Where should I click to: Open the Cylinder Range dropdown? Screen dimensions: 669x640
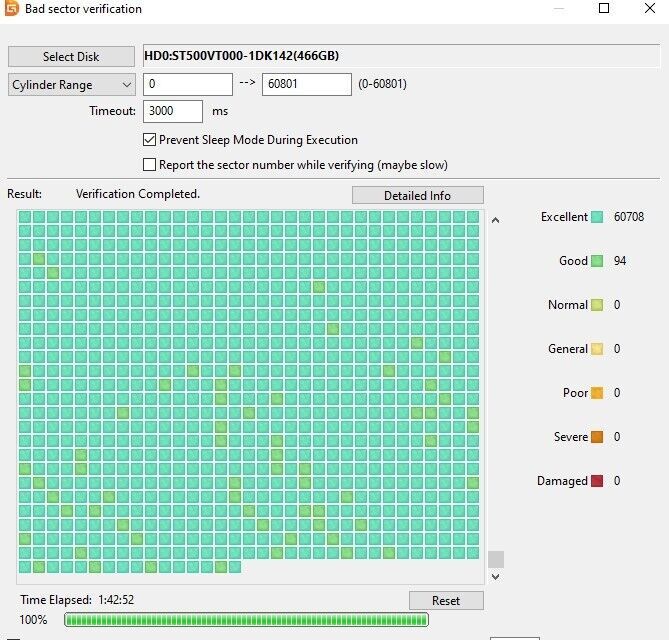72,84
